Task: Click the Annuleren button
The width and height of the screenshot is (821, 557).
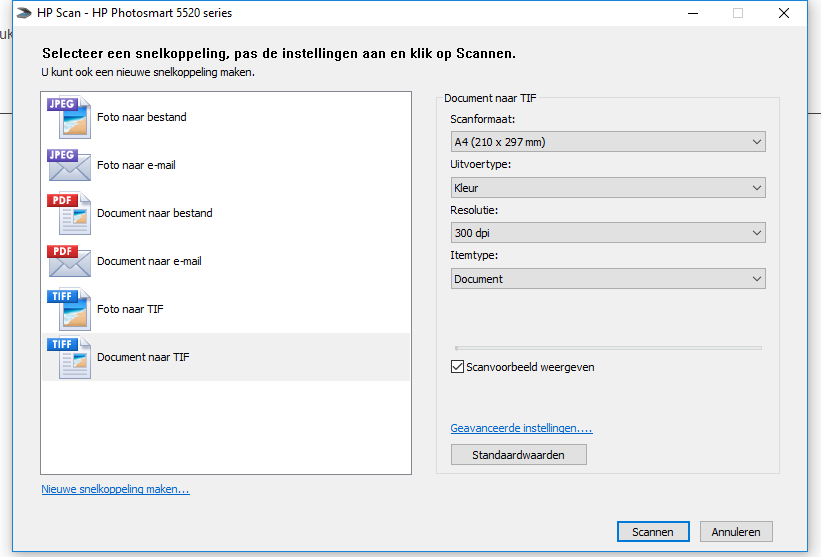Action: click(x=736, y=532)
